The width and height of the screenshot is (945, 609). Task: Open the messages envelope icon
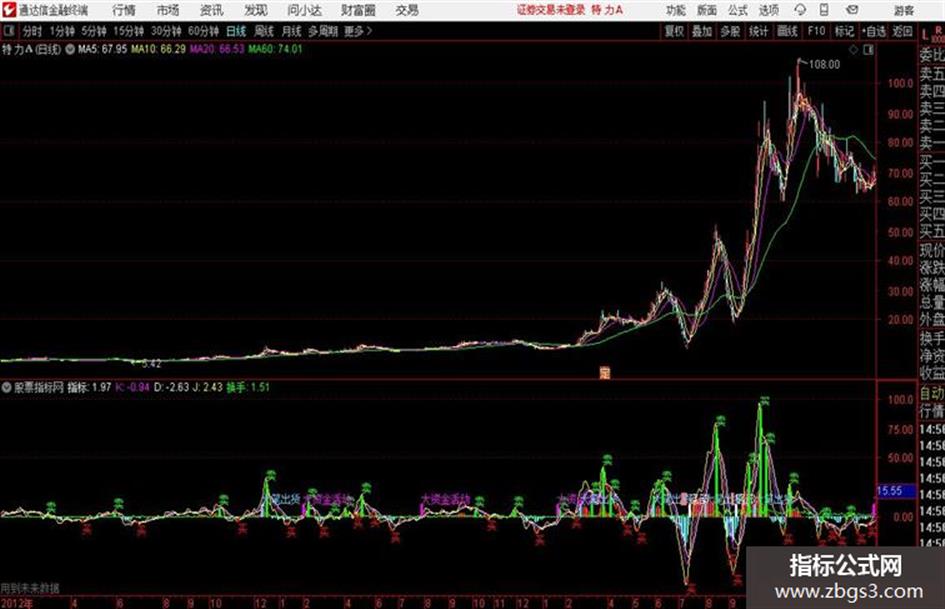coord(852,10)
